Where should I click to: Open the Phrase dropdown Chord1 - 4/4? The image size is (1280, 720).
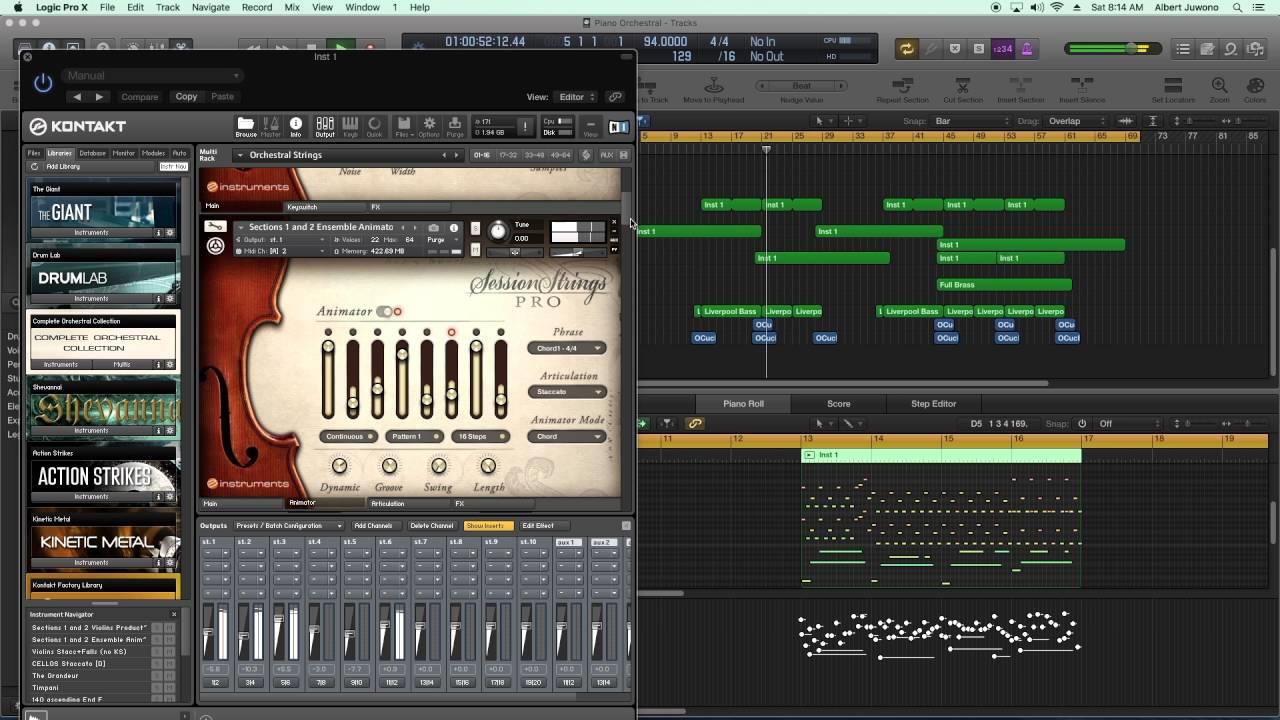tap(567, 348)
